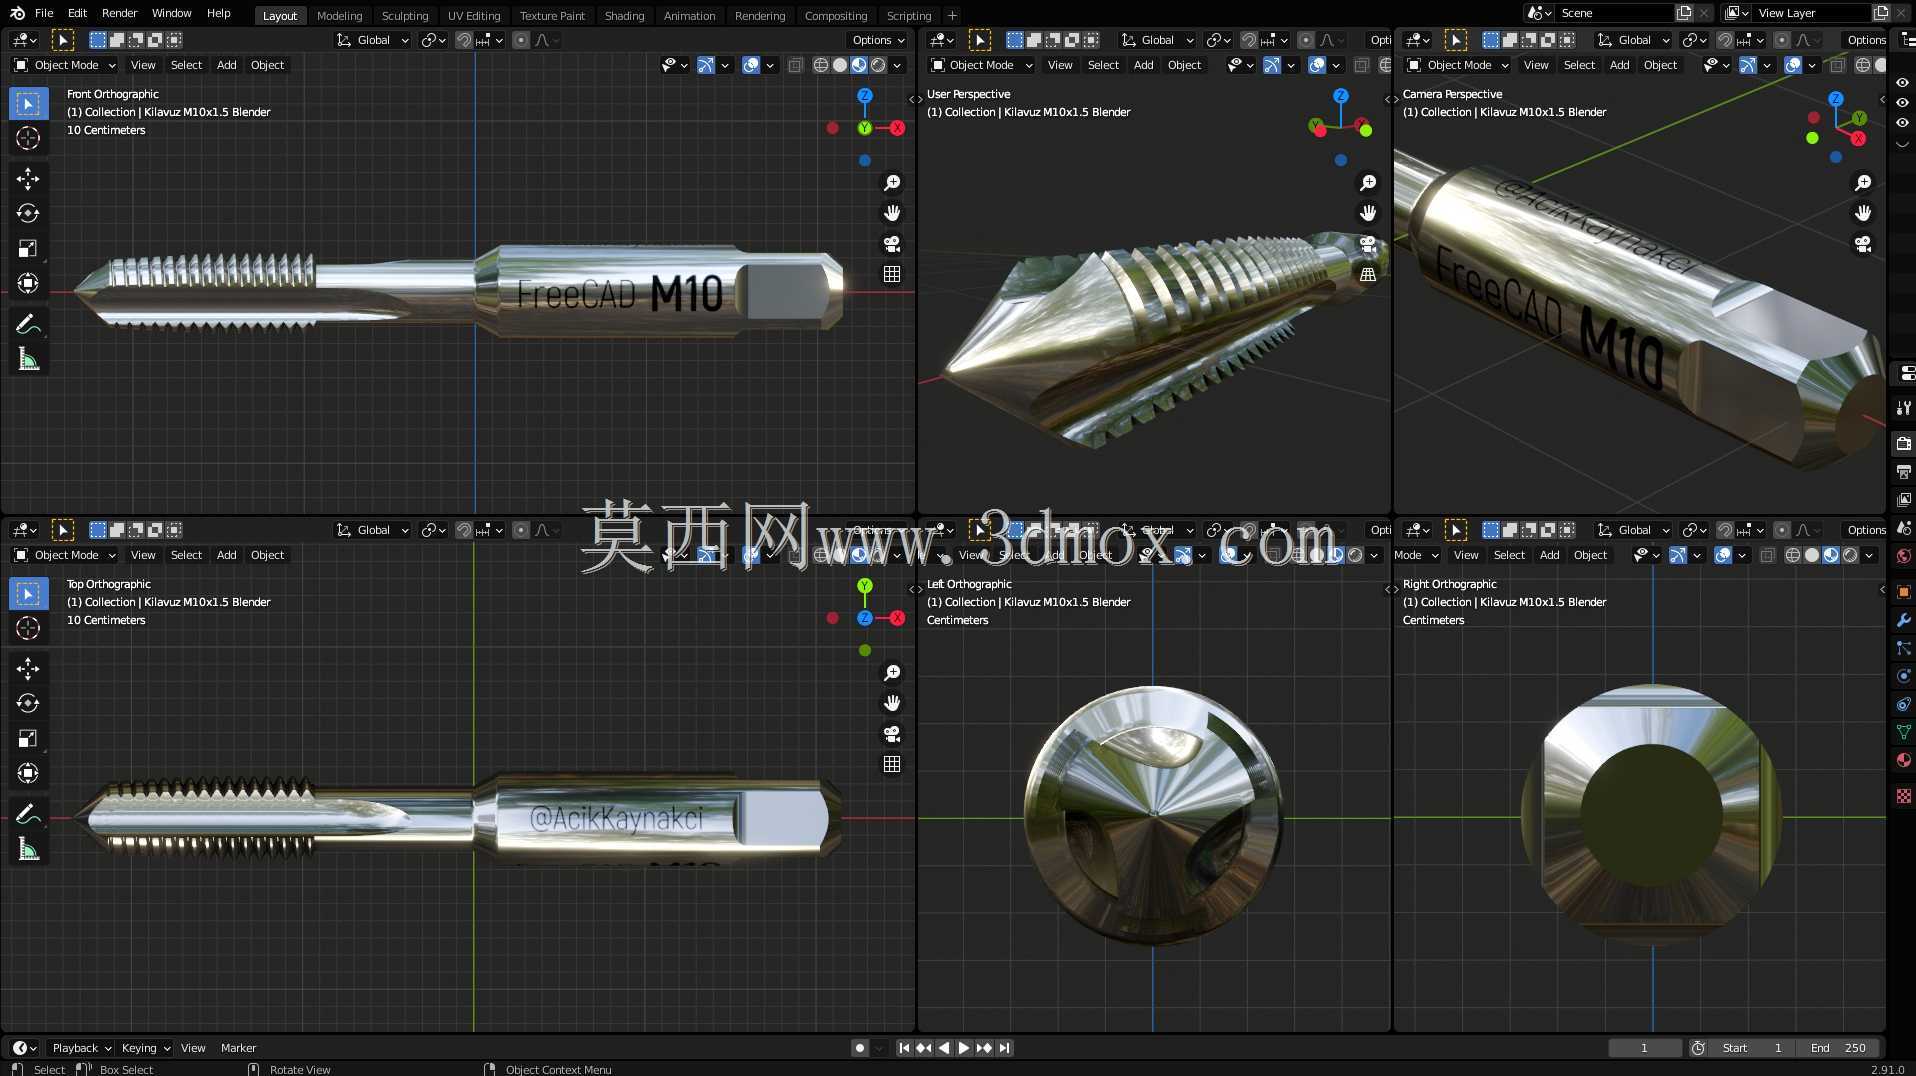Open Object properties orange square tab
Viewport: 1916px width, 1076px height.
pos(1904,592)
